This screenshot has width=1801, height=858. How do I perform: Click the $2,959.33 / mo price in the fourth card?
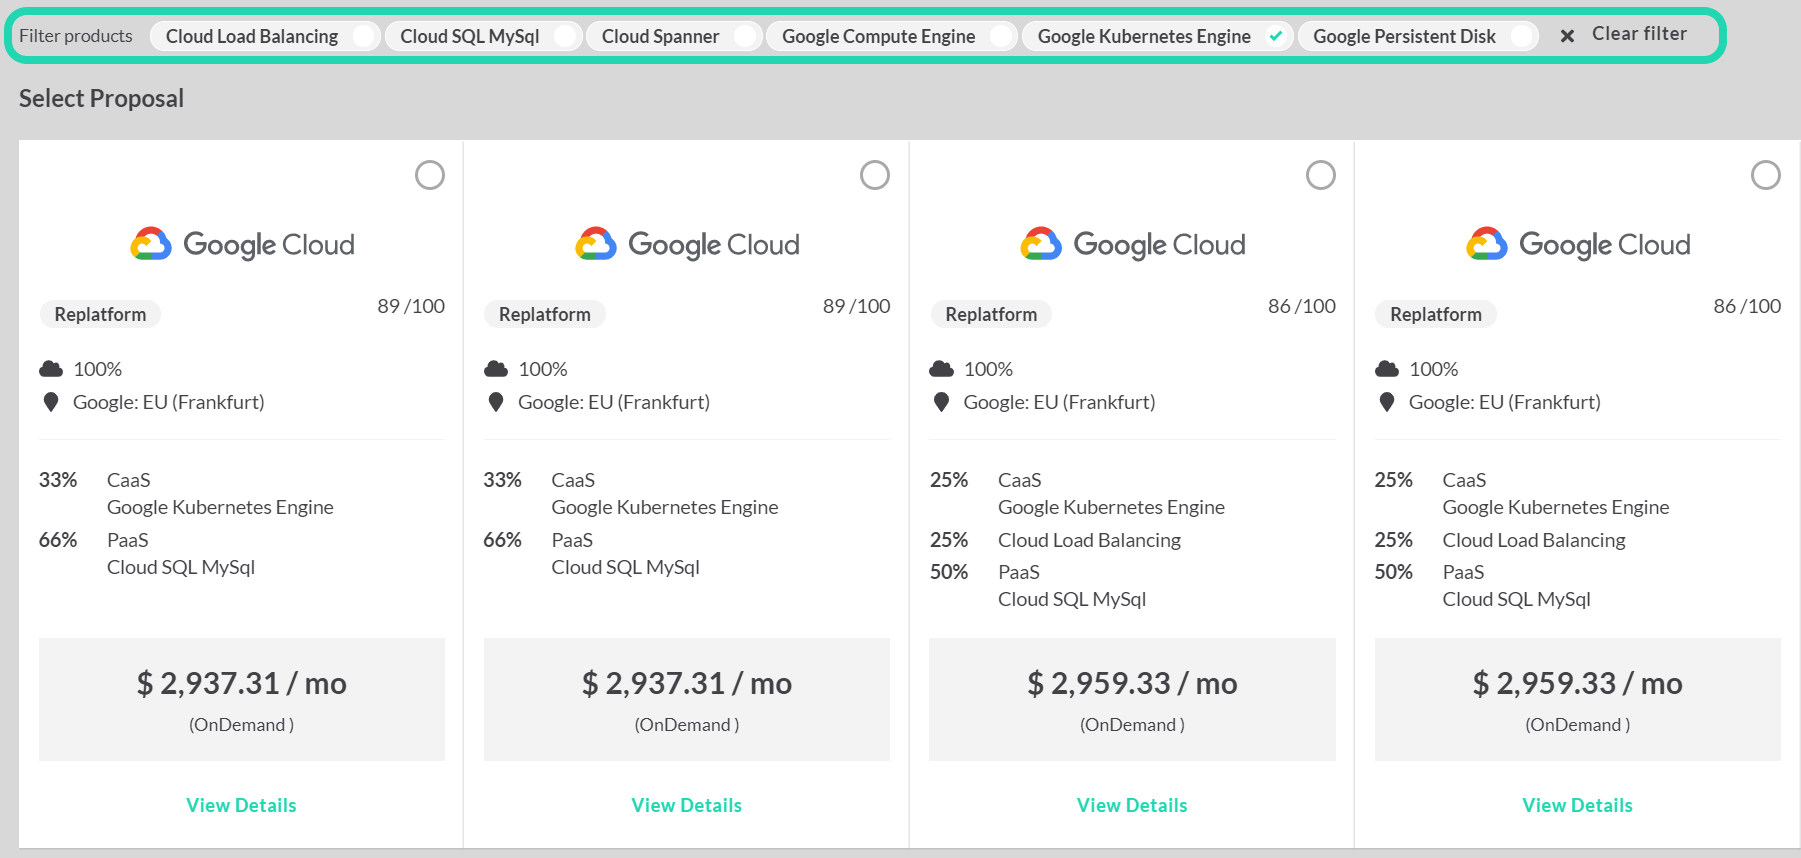(1578, 683)
